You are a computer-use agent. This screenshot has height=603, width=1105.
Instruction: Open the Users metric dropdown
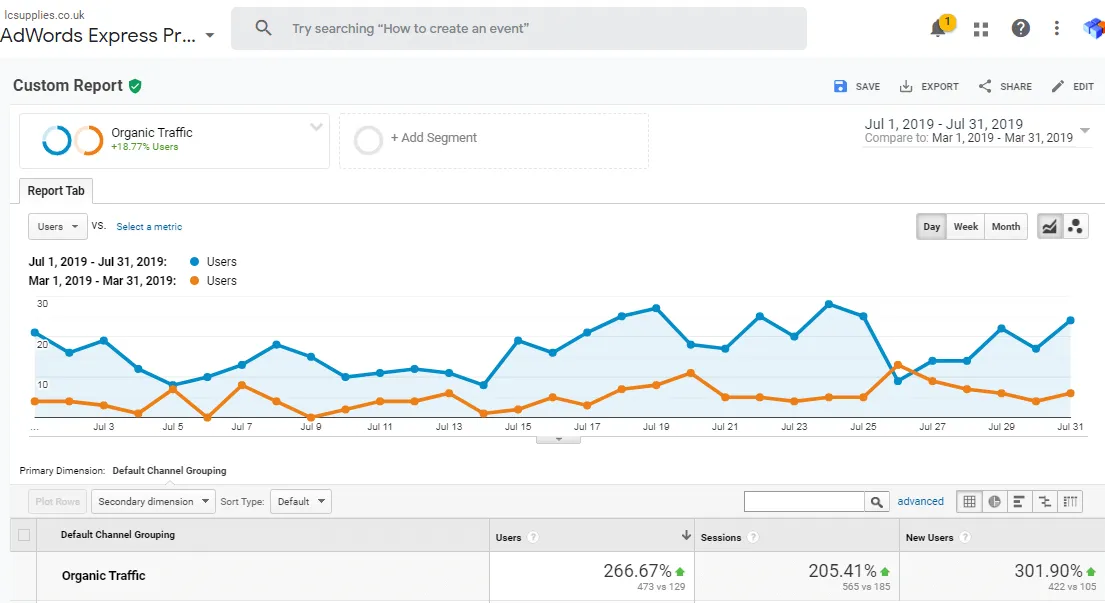pos(58,226)
